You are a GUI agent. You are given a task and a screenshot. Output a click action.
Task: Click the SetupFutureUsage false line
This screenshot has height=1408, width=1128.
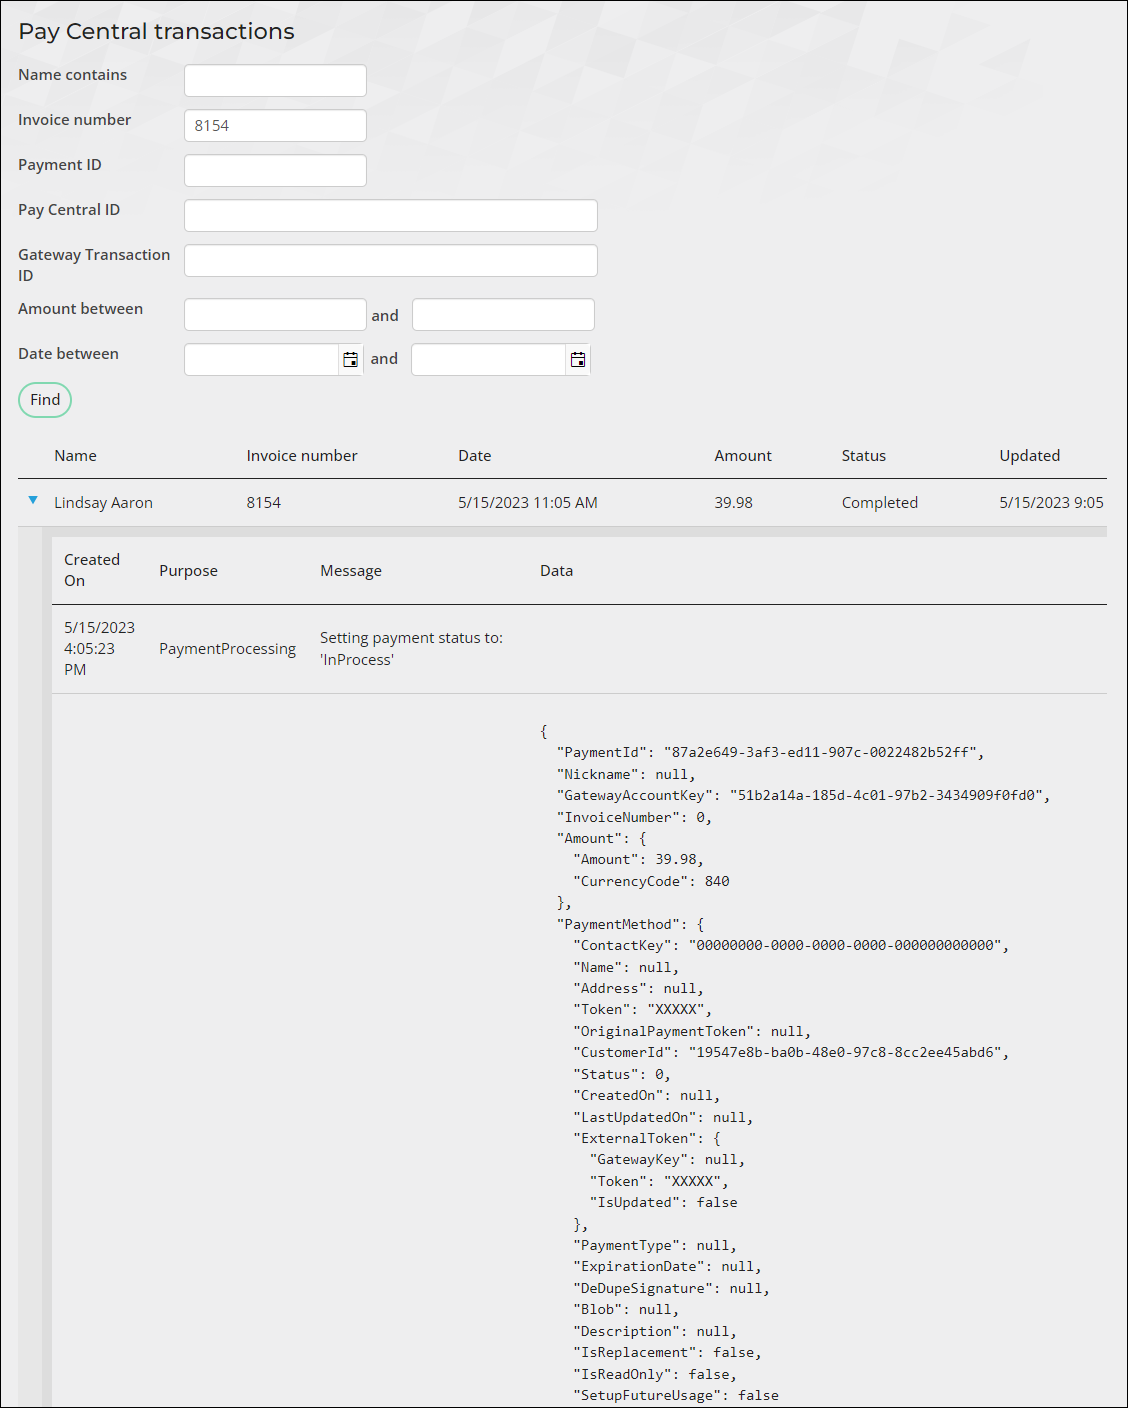coord(676,1396)
